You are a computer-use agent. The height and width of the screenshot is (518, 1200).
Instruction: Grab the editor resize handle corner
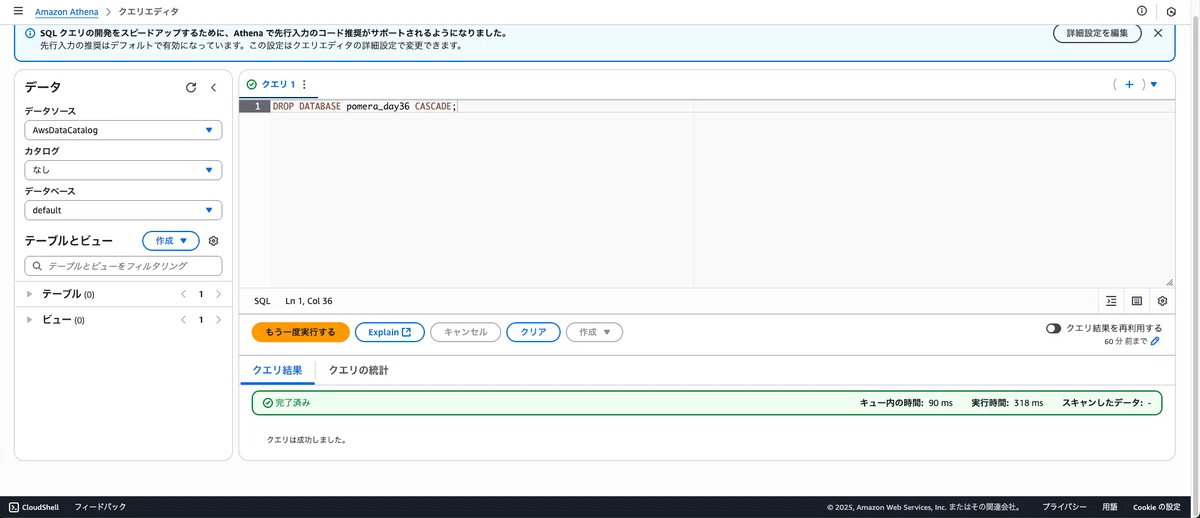1168,283
